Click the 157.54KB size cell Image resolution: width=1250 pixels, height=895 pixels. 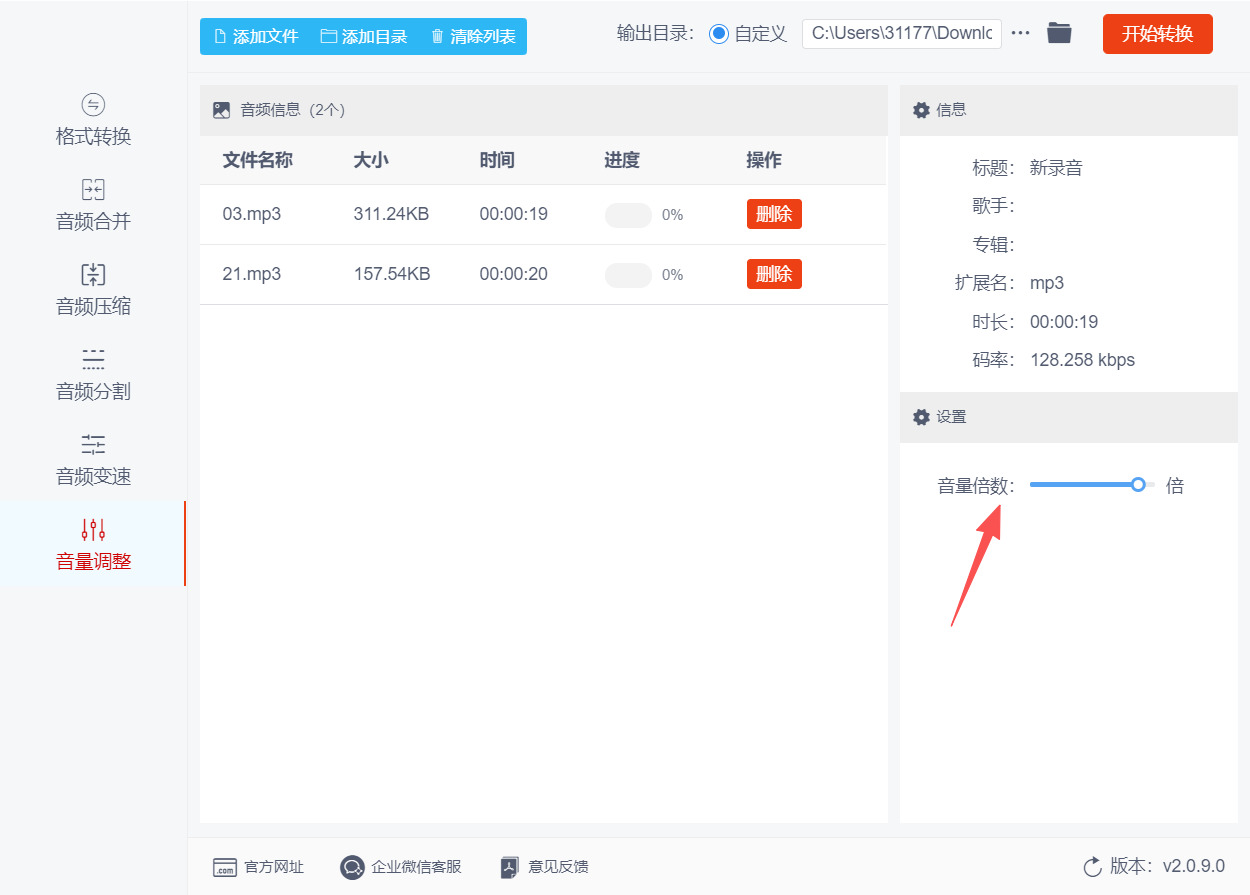click(x=392, y=274)
